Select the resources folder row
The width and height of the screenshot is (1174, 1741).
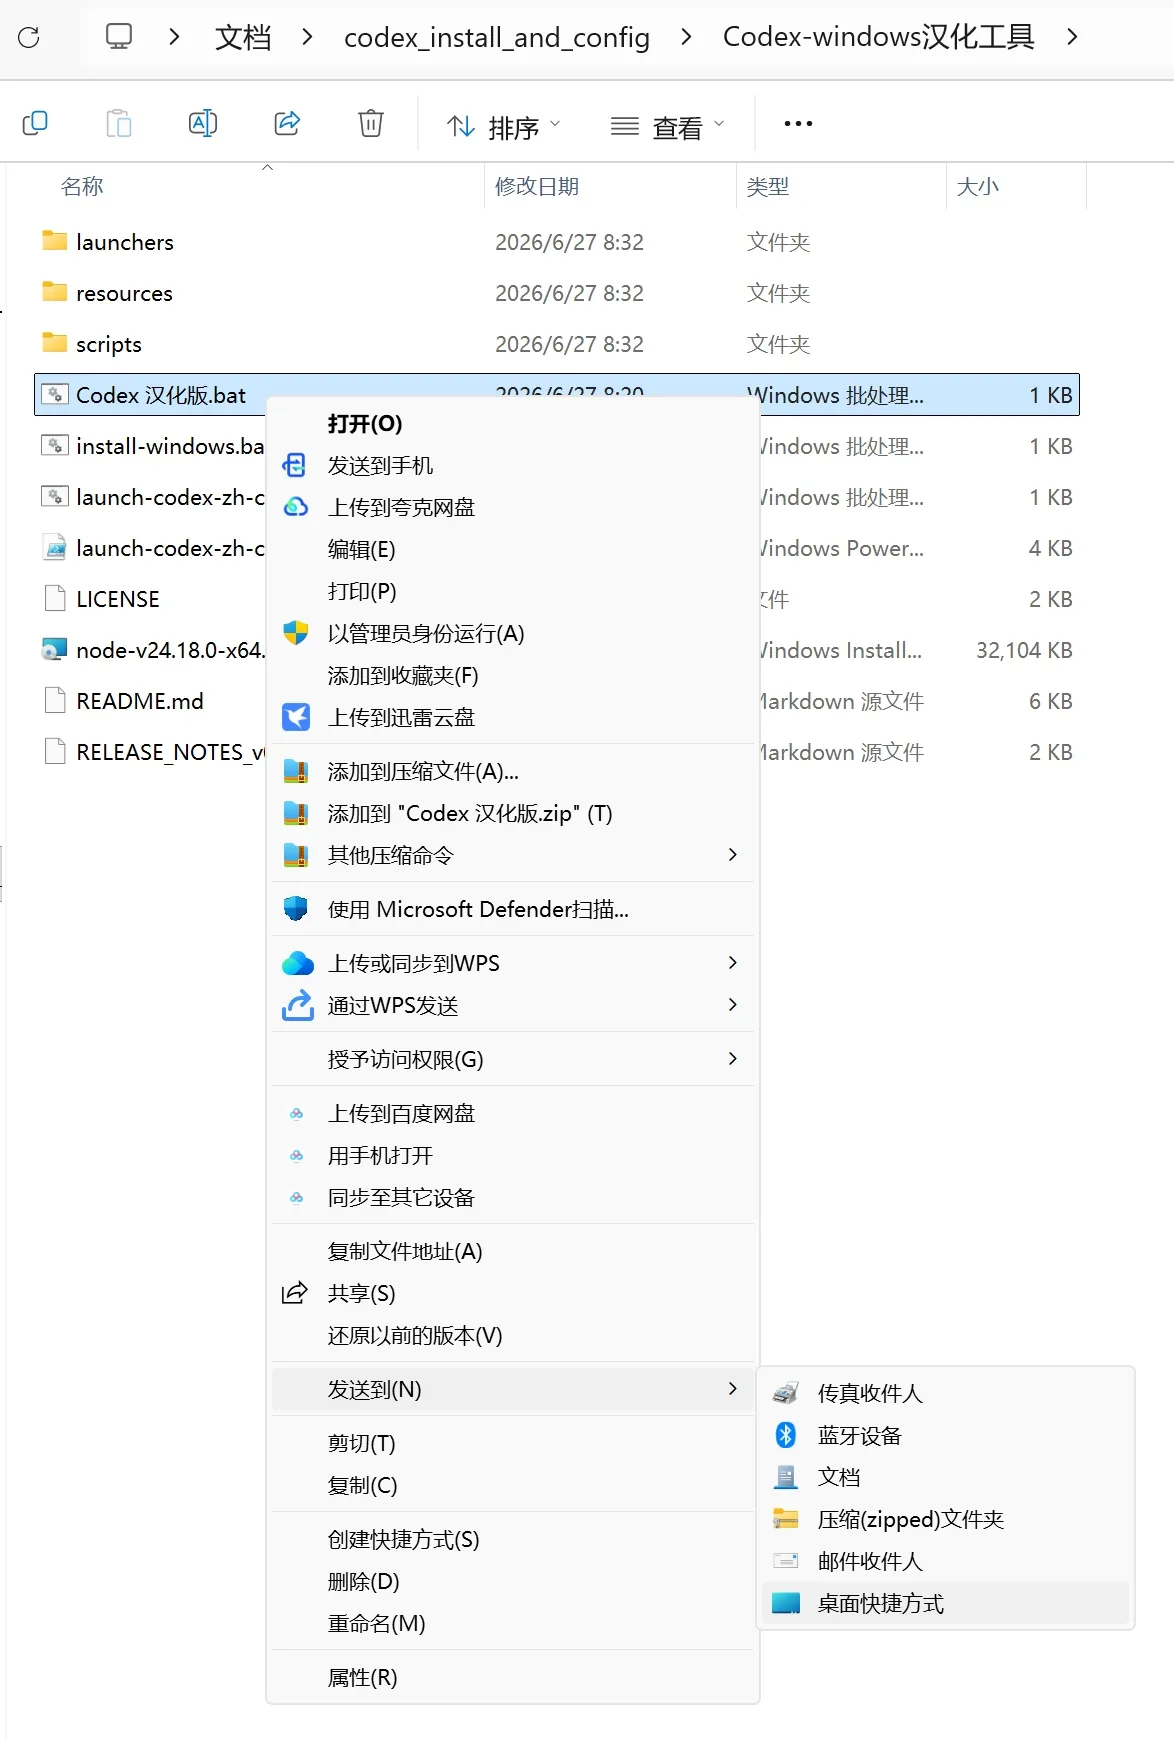(557, 293)
